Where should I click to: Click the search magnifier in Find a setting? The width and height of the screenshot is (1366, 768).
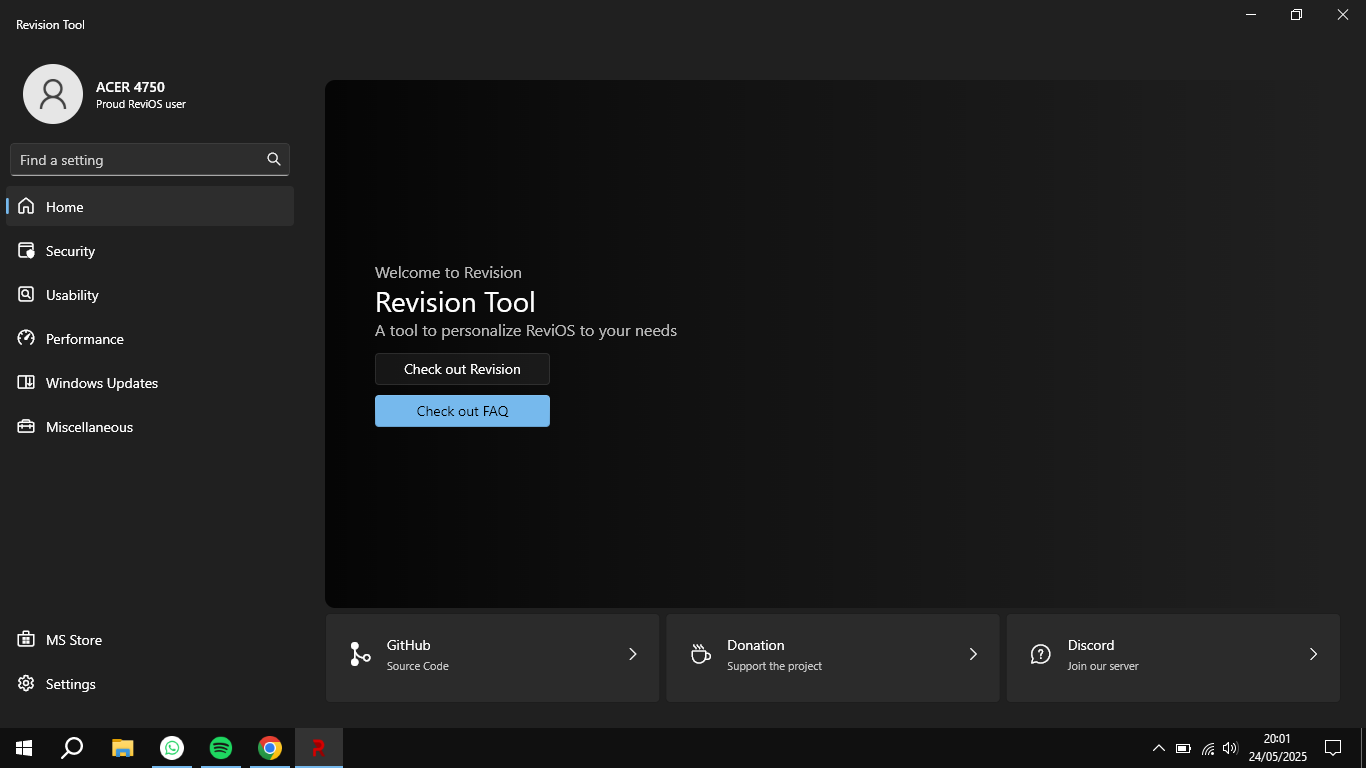click(274, 159)
